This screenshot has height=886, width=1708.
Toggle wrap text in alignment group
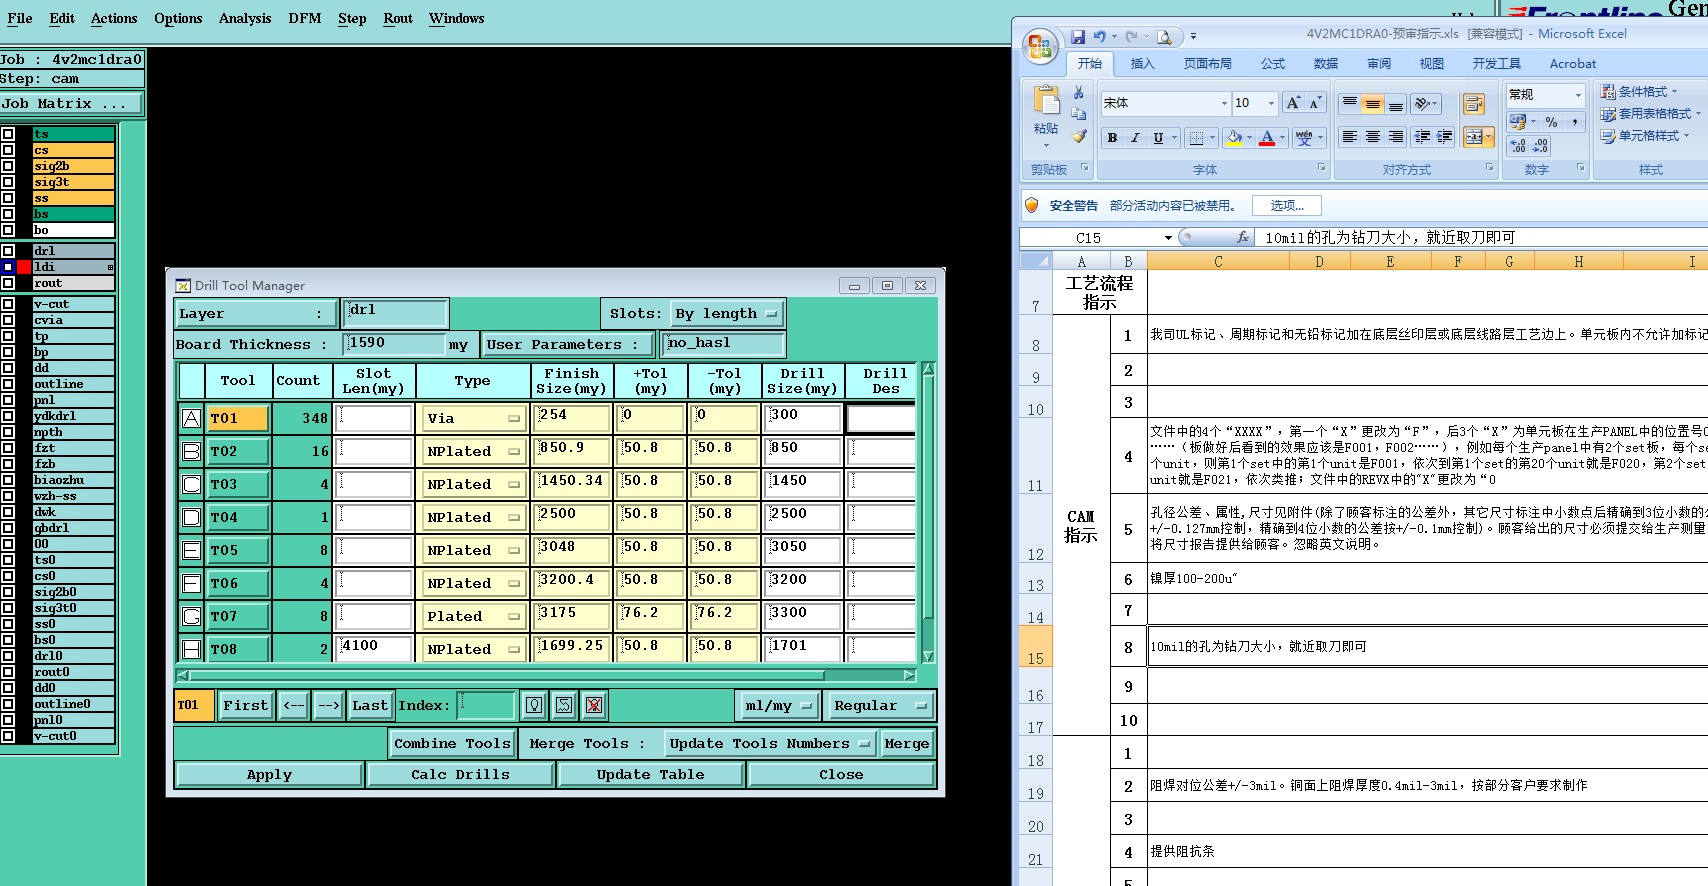pyautogui.click(x=1473, y=104)
